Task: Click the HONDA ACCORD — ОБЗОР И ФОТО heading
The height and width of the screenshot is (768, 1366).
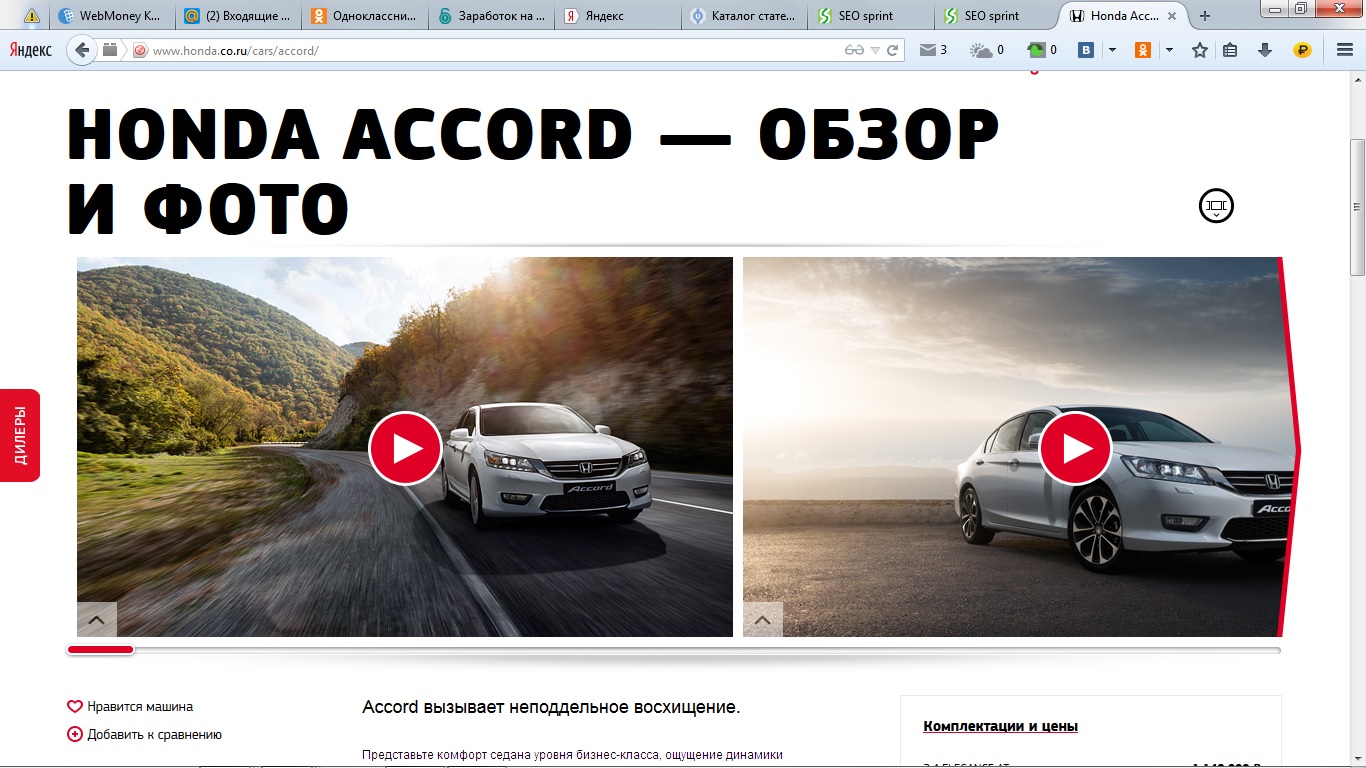Action: pos(534,170)
